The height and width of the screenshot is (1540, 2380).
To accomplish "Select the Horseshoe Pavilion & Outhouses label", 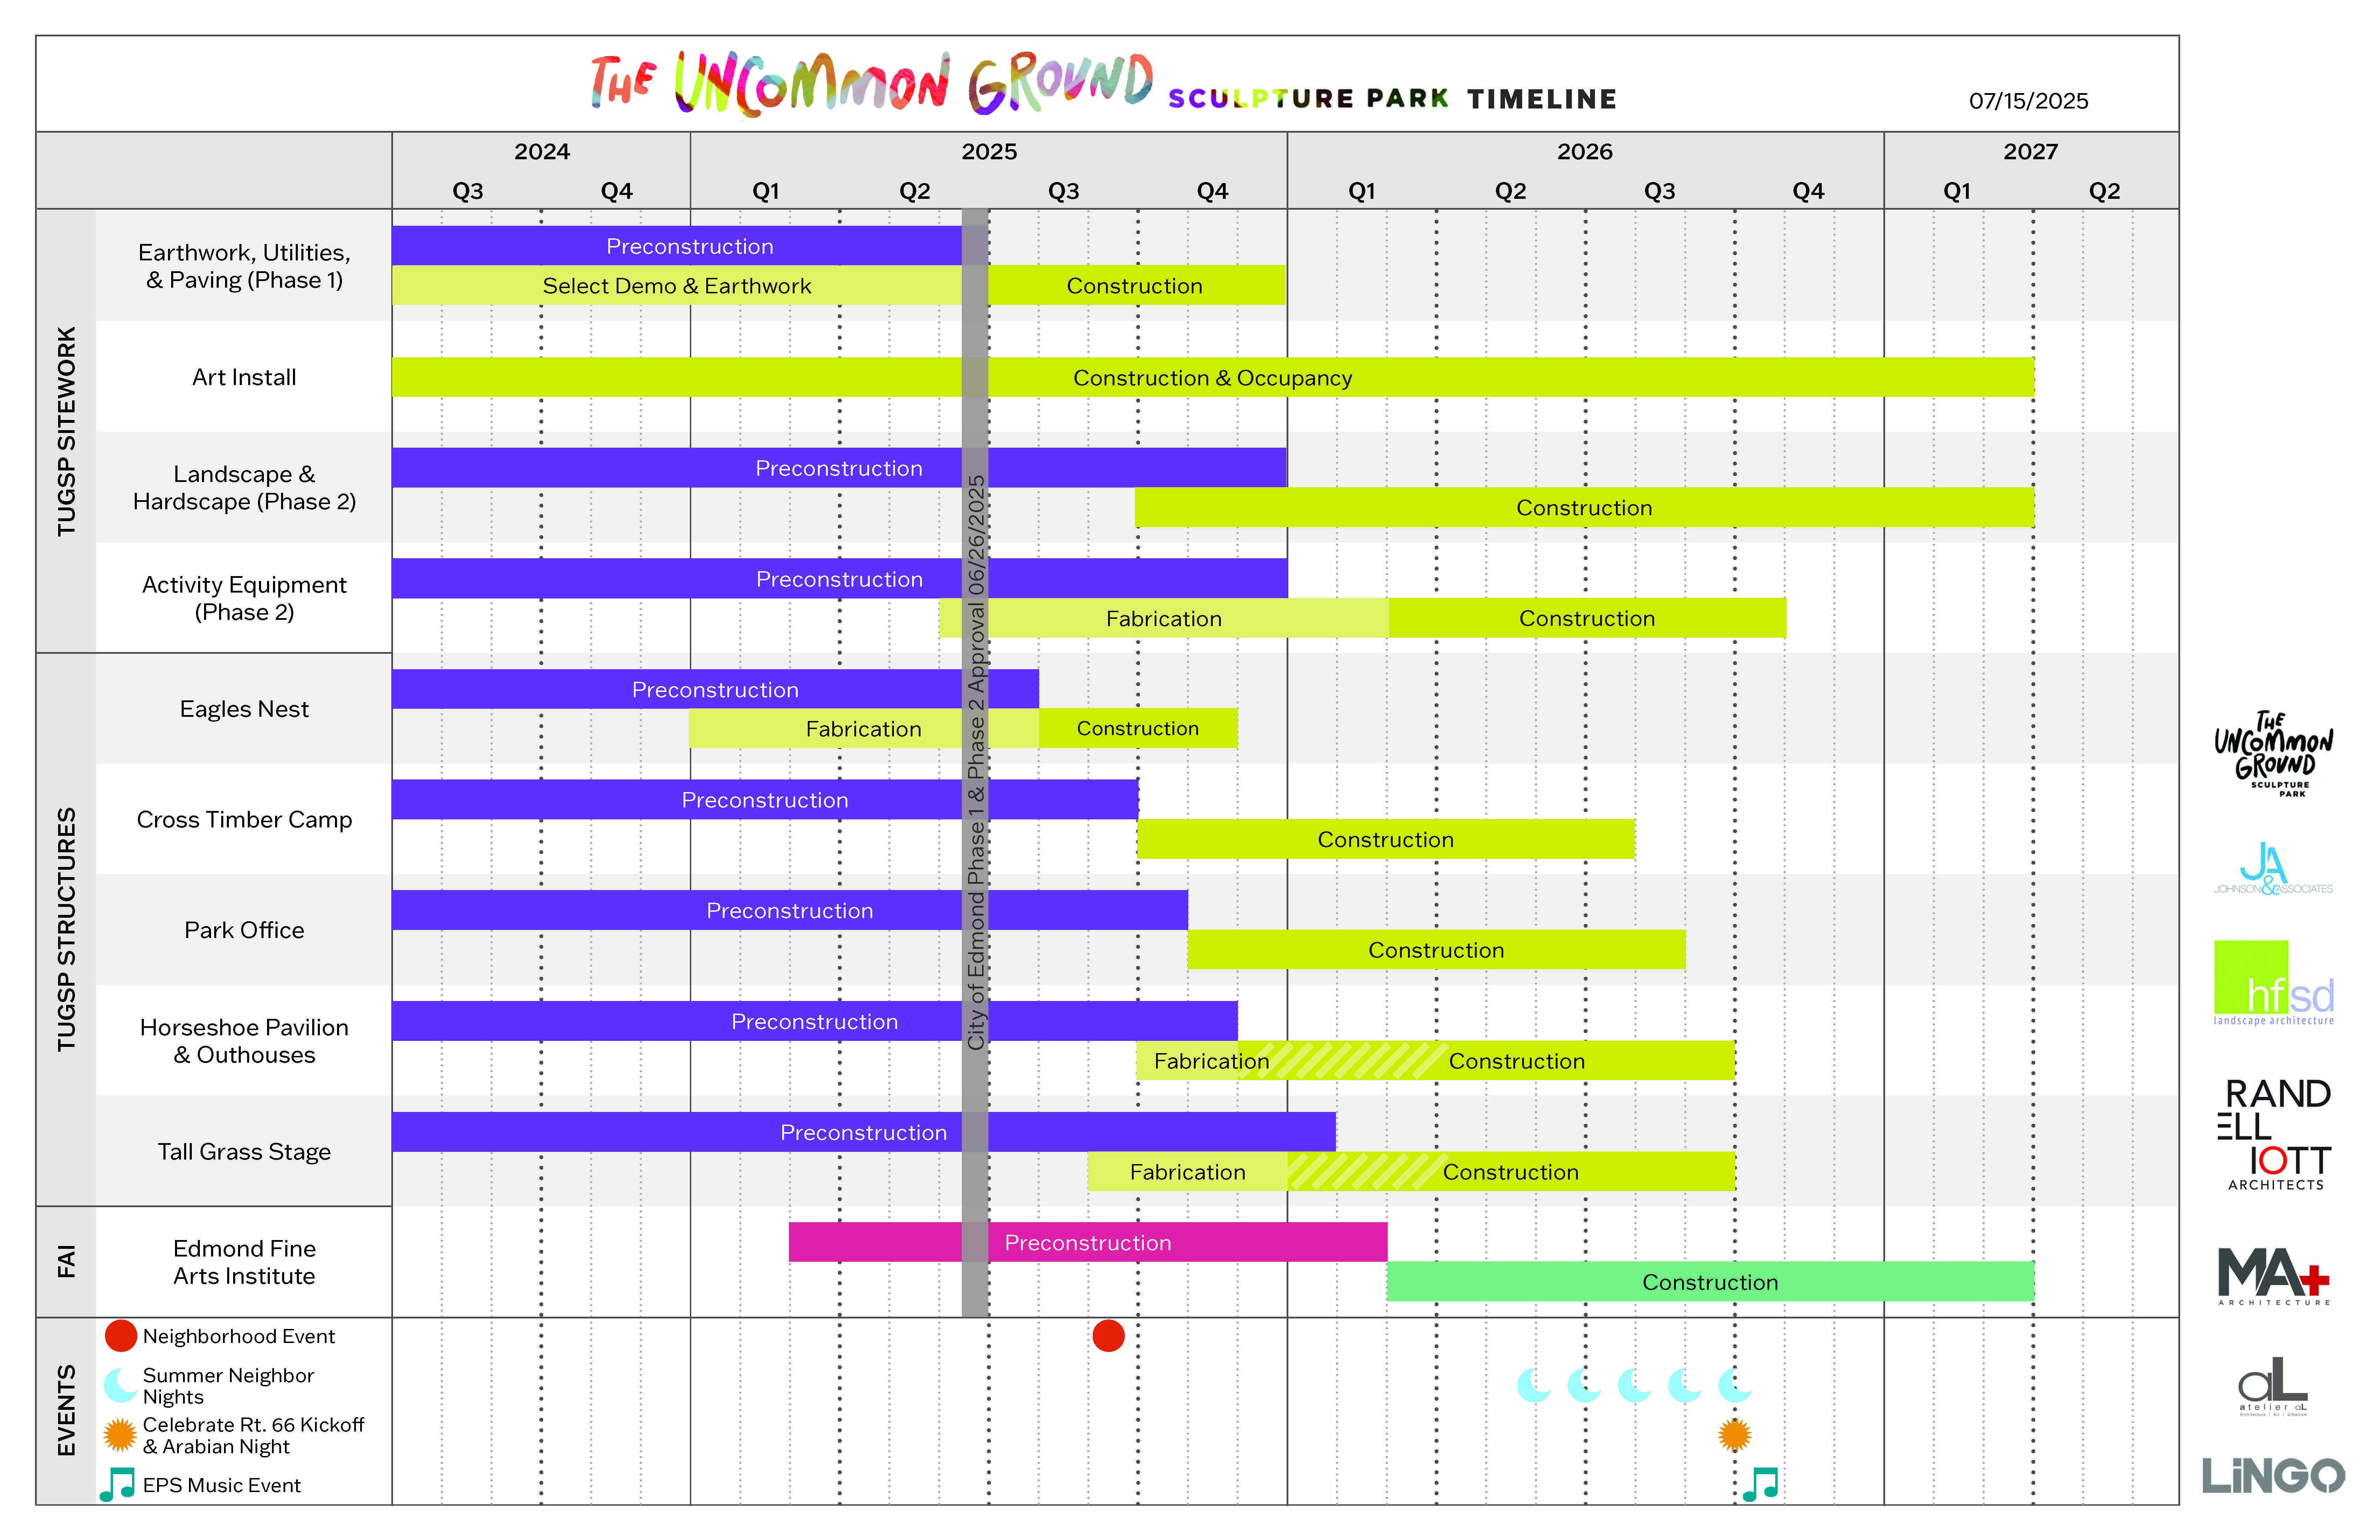I will coord(244,1041).
